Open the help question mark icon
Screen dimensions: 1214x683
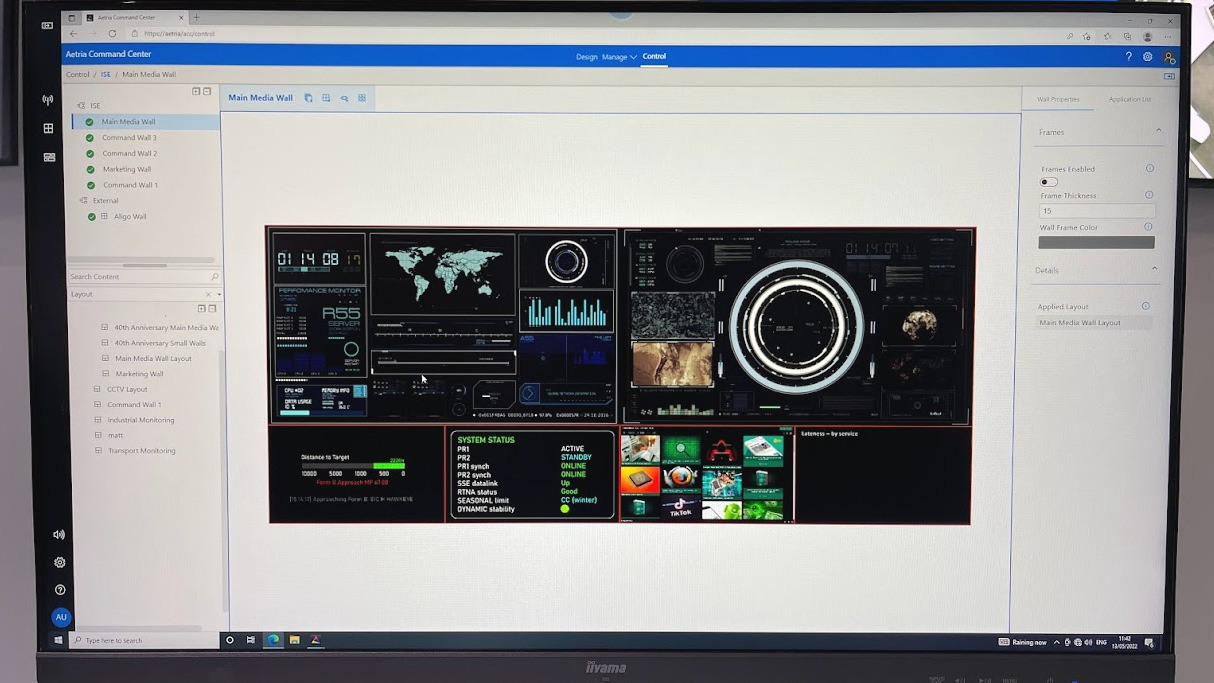pyautogui.click(x=1129, y=57)
